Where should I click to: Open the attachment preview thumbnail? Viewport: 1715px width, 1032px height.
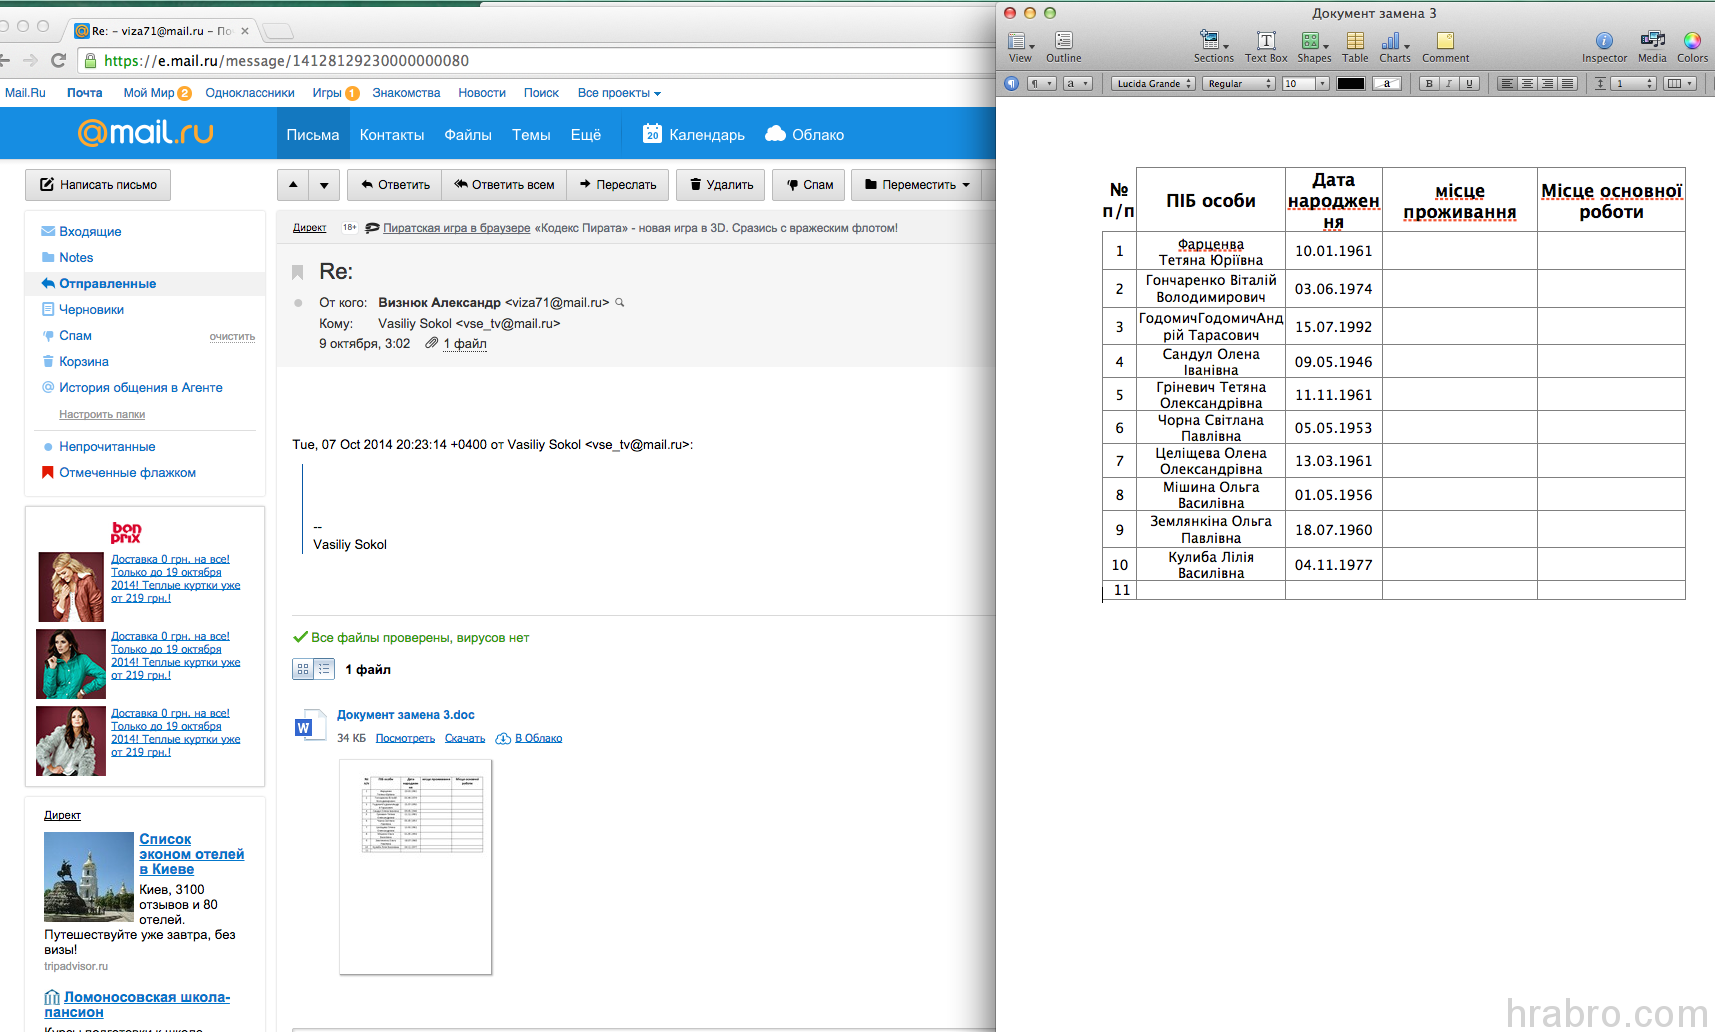tap(415, 866)
